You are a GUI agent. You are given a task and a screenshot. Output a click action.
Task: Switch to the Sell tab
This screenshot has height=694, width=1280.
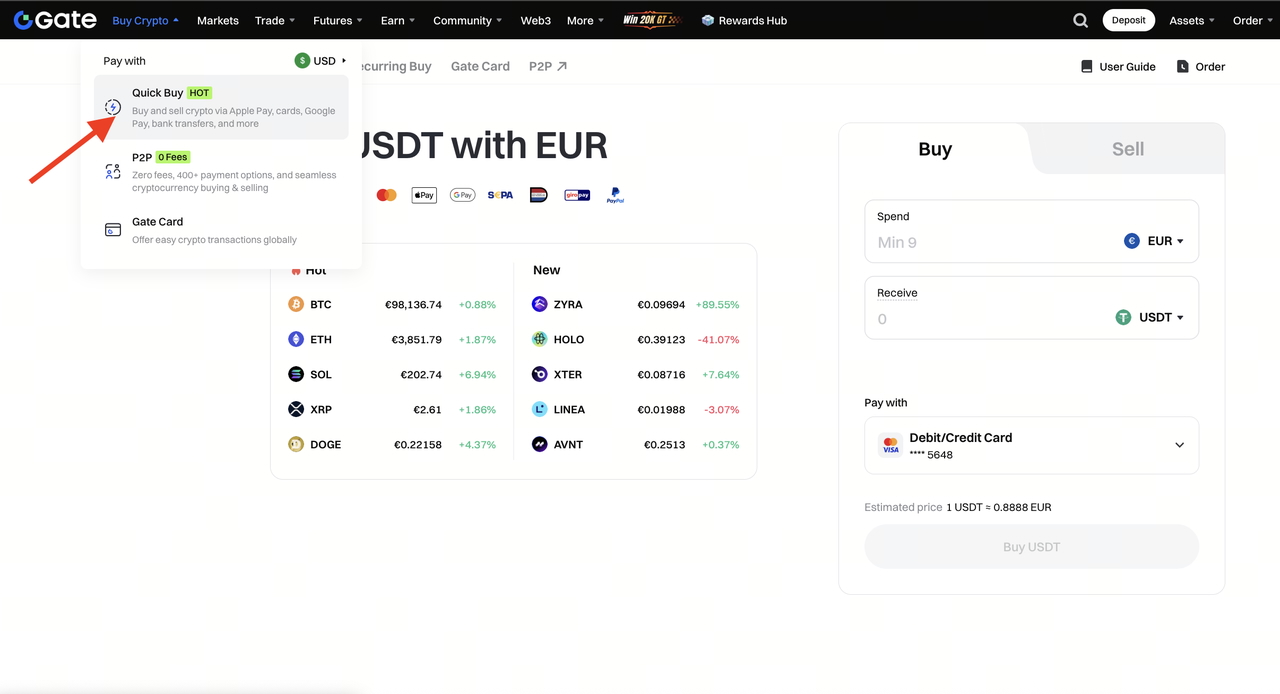[1127, 149]
